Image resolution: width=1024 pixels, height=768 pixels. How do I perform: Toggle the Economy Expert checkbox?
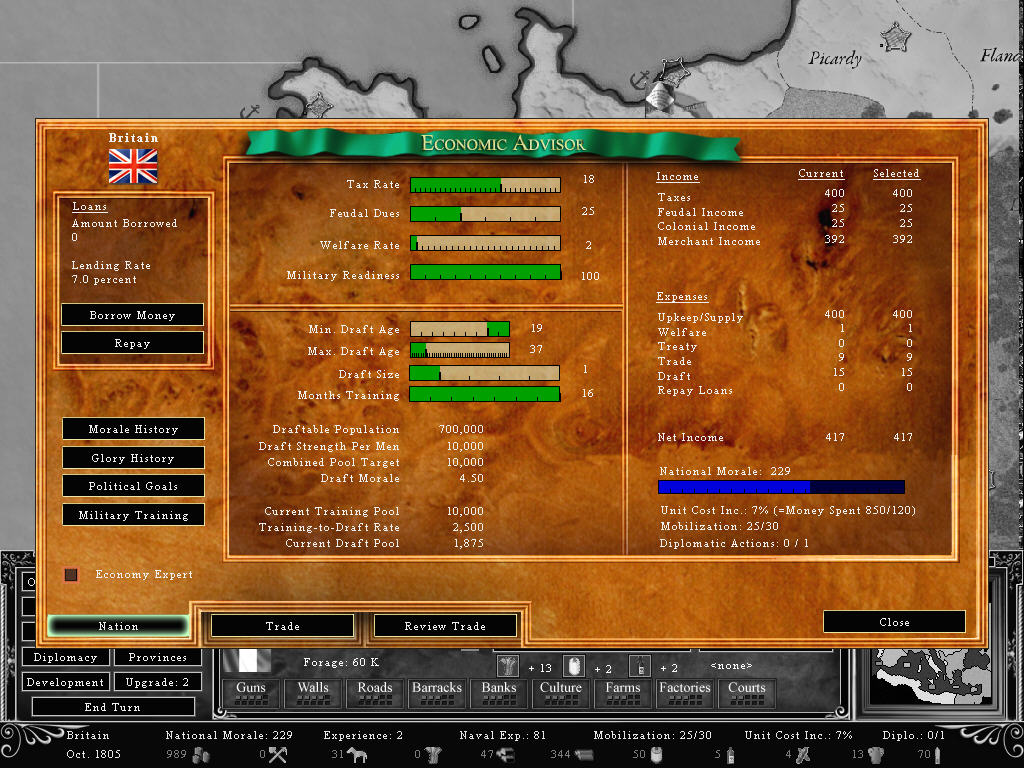(71, 575)
